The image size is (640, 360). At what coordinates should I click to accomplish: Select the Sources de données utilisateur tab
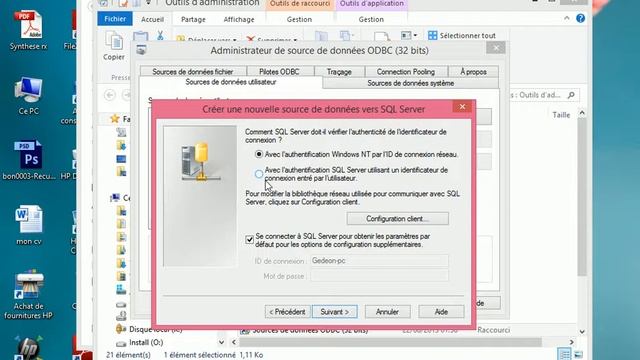[x=231, y=82]
